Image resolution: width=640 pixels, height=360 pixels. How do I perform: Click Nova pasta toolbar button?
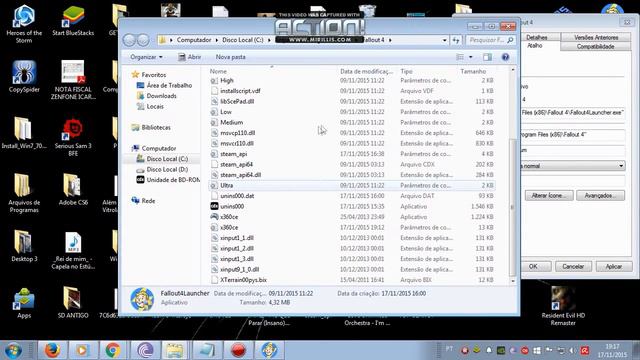tap(231, 57)
